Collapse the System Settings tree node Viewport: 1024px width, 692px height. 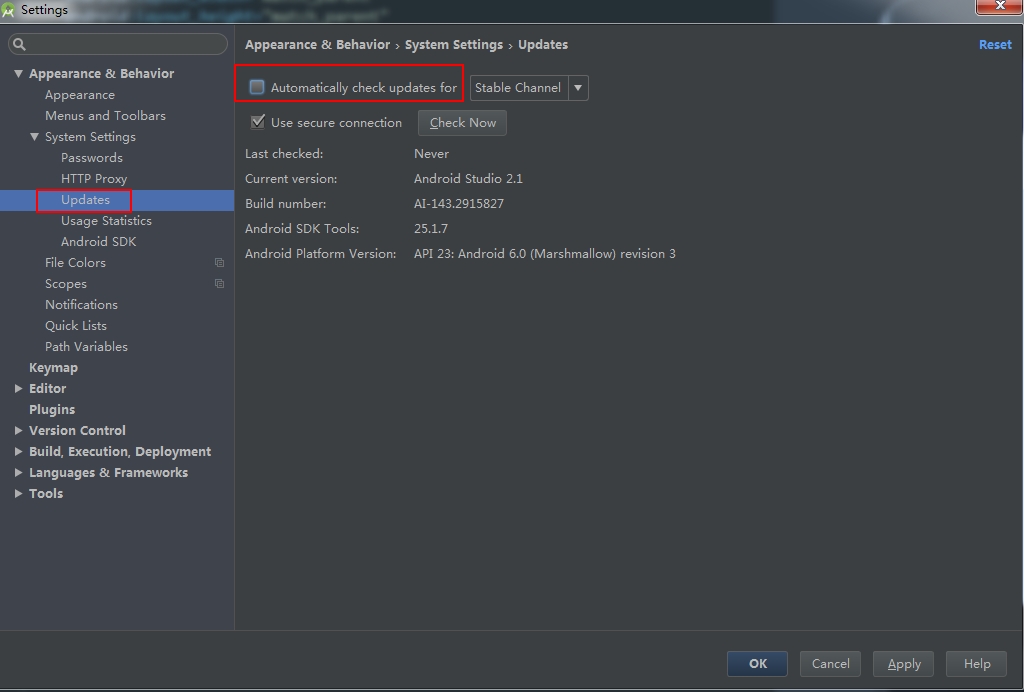(35, 136)
